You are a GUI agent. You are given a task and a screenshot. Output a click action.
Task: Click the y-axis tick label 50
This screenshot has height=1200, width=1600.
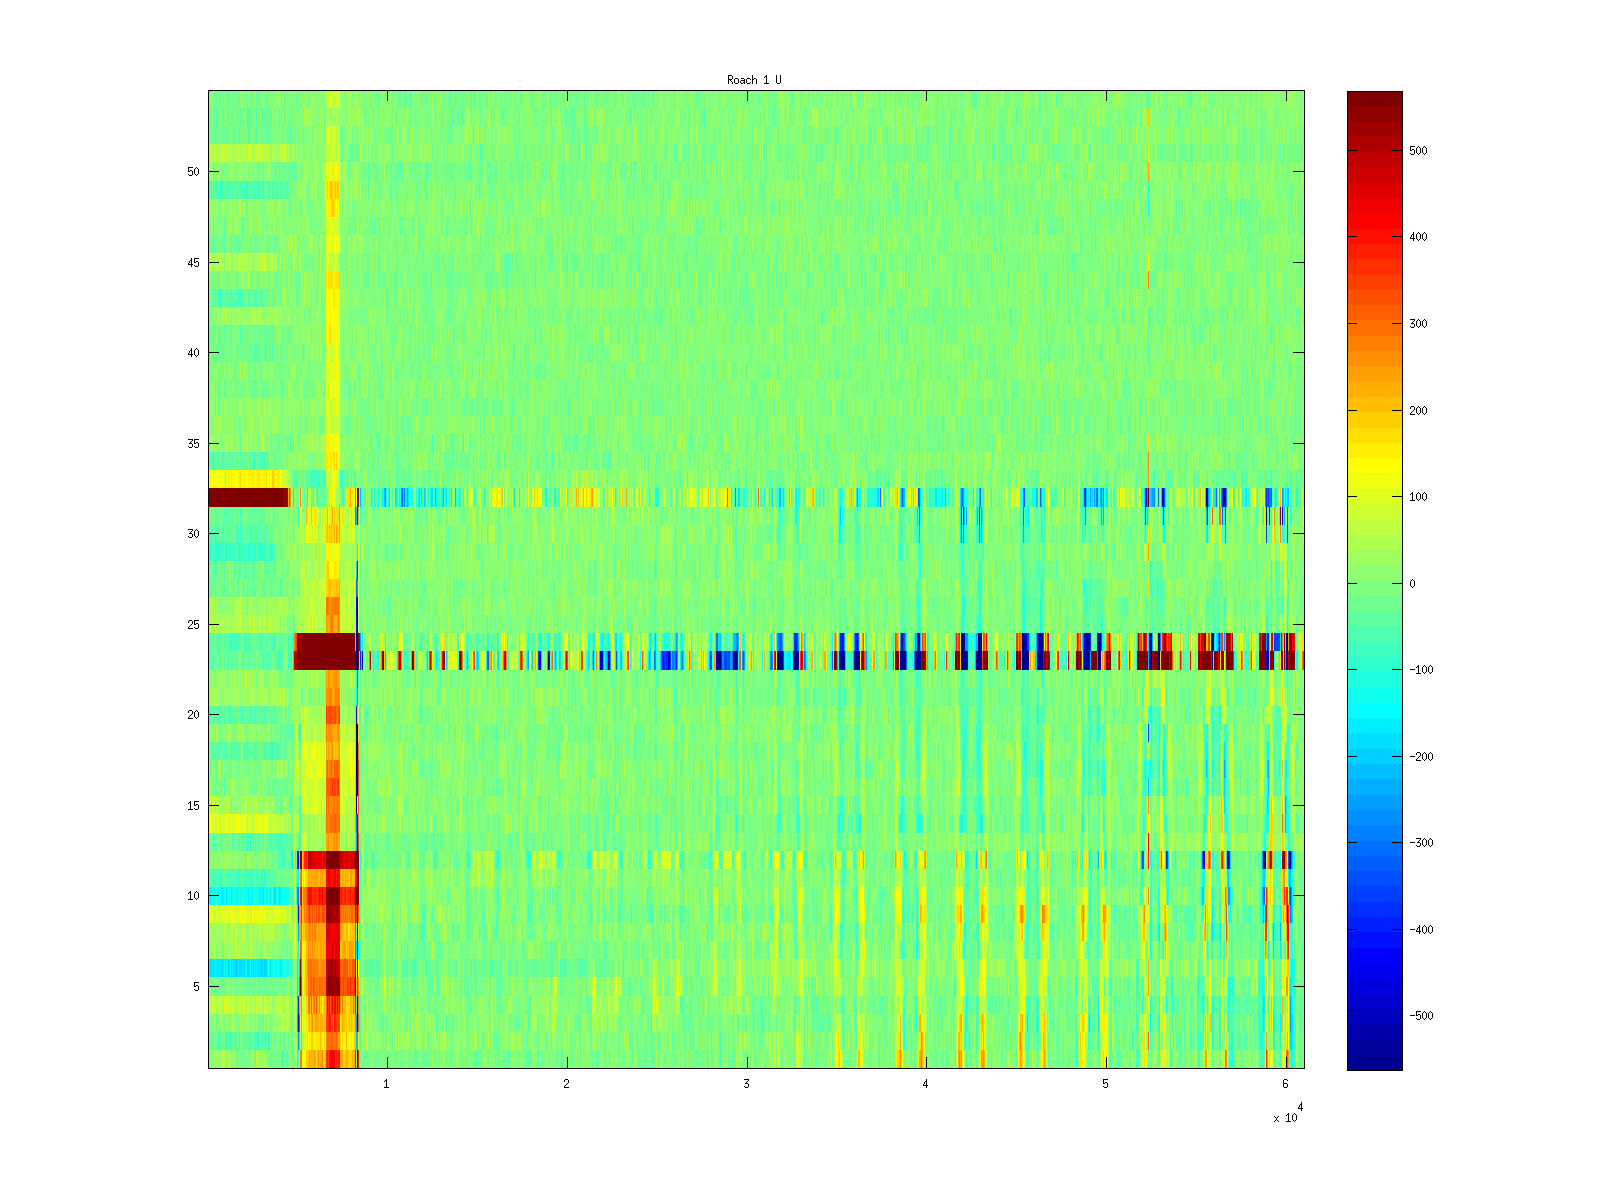pyautogui.click(x=193, y=172)
